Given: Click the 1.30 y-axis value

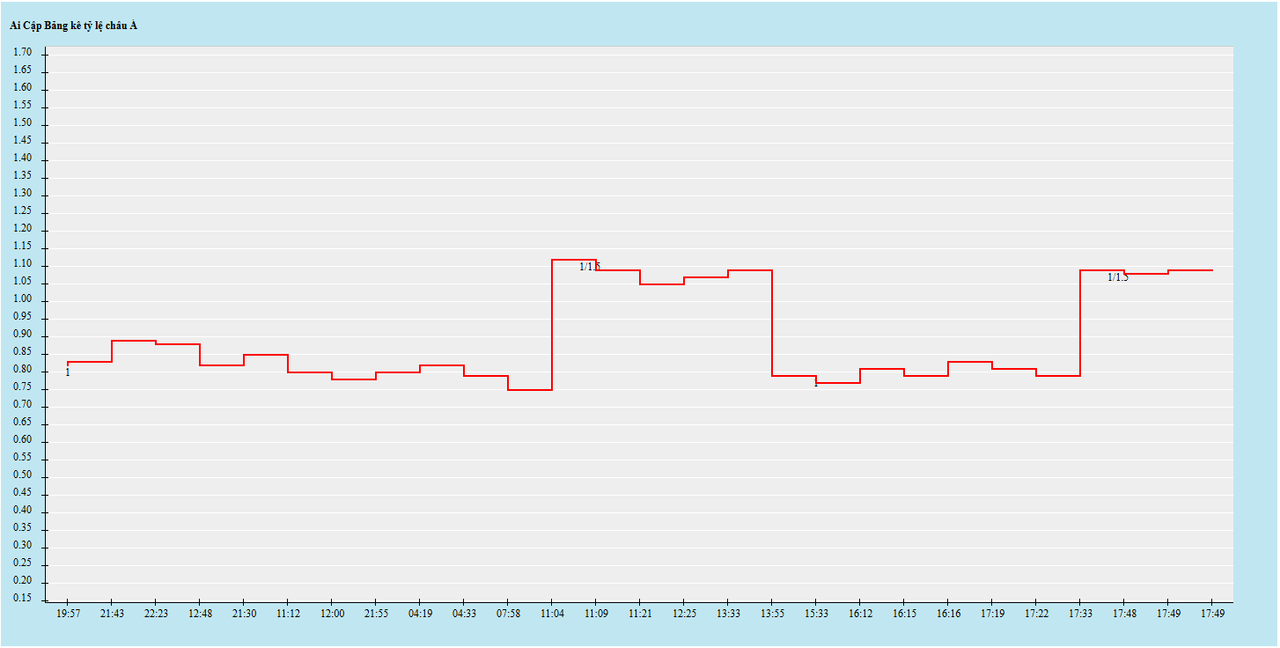Looking at the screenshot, I should [23, 193].
